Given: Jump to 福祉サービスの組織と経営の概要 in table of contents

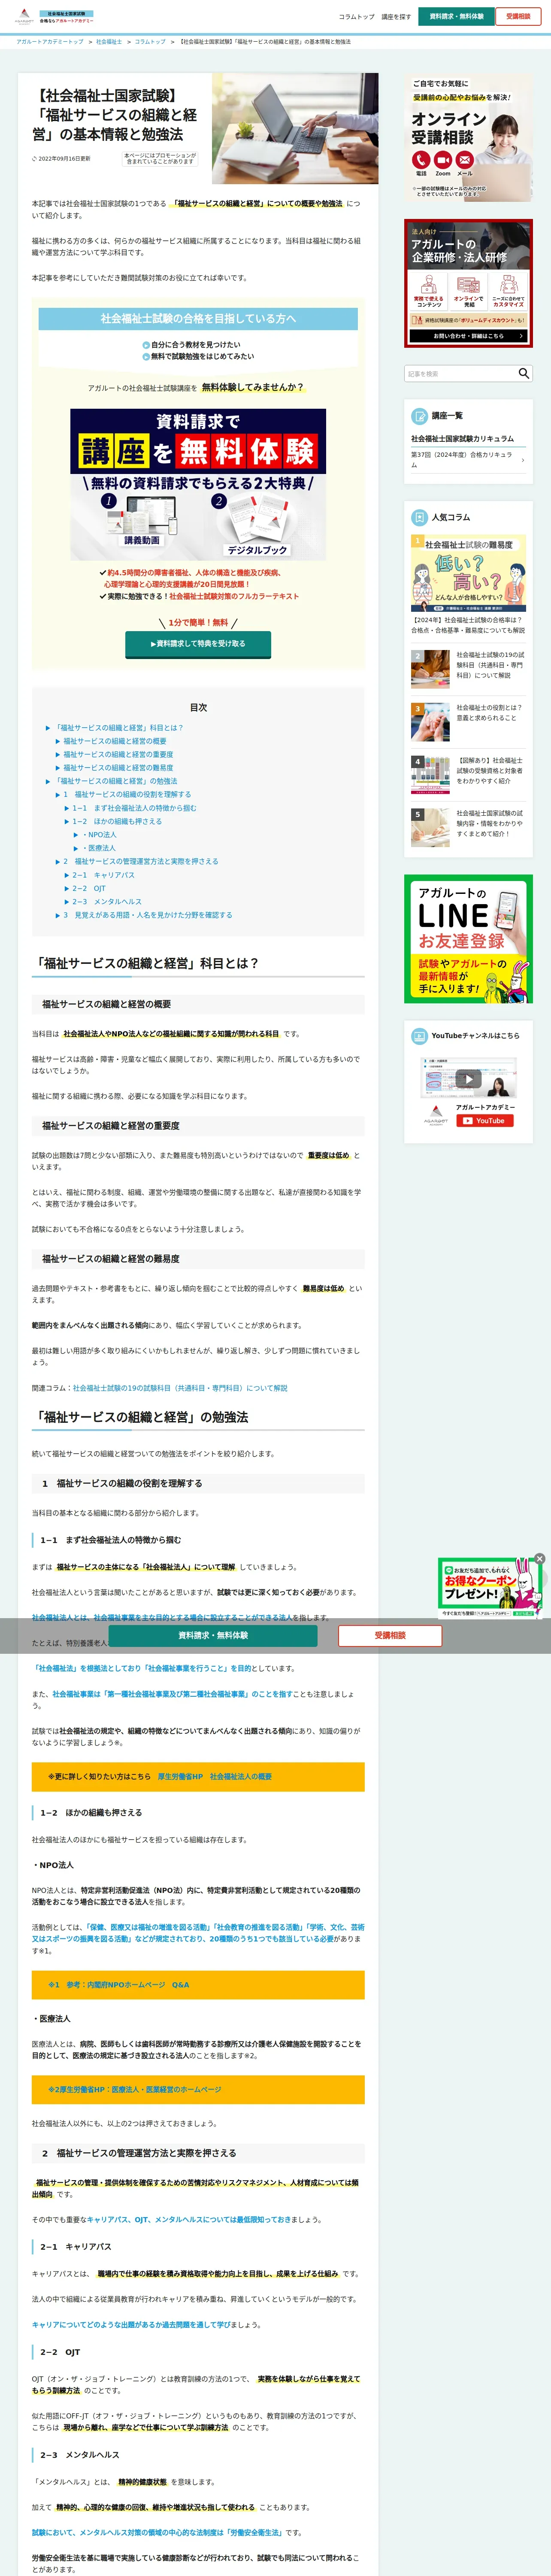Looking at the screenshot, I should [115, 741].
